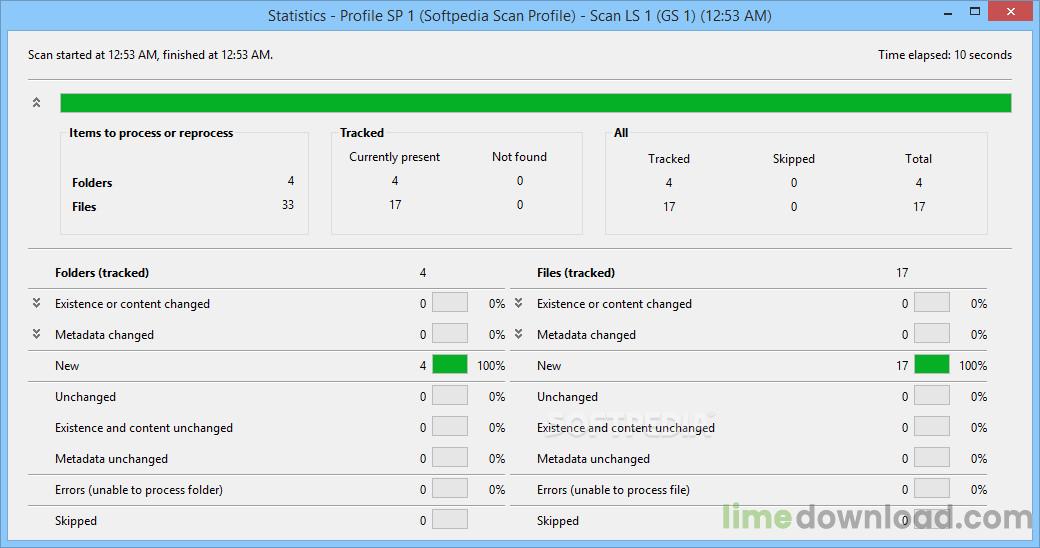The width and height of the screenshot is (1040, 548).
Task: Minimize the Statistics window
Action: (x=948, y=12)
